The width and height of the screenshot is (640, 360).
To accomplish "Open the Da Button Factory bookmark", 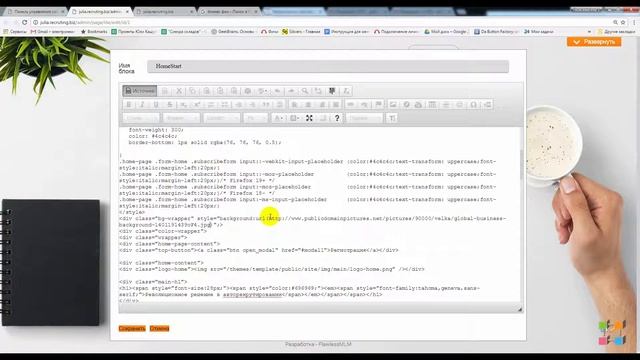I will (x=496, y=31).
